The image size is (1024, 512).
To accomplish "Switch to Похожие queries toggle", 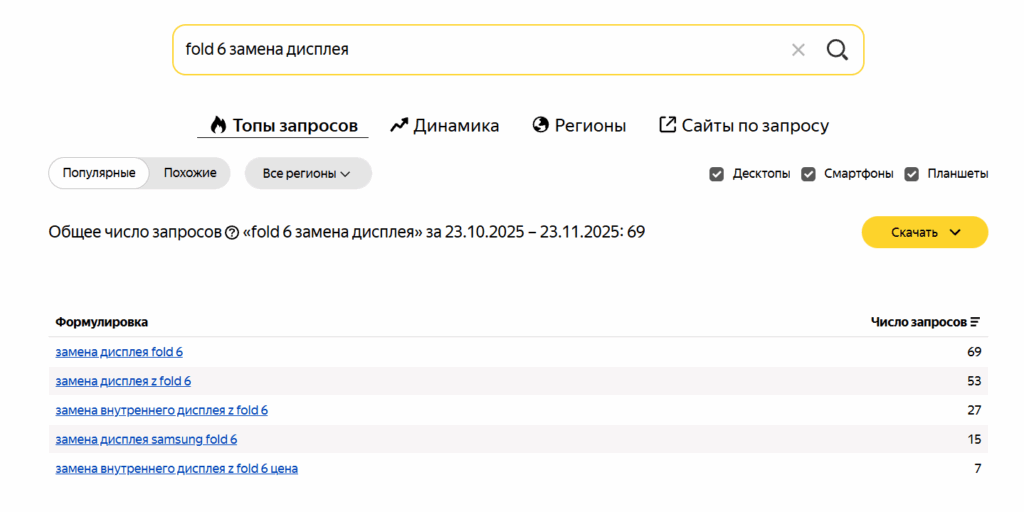I will pos(190,173).
